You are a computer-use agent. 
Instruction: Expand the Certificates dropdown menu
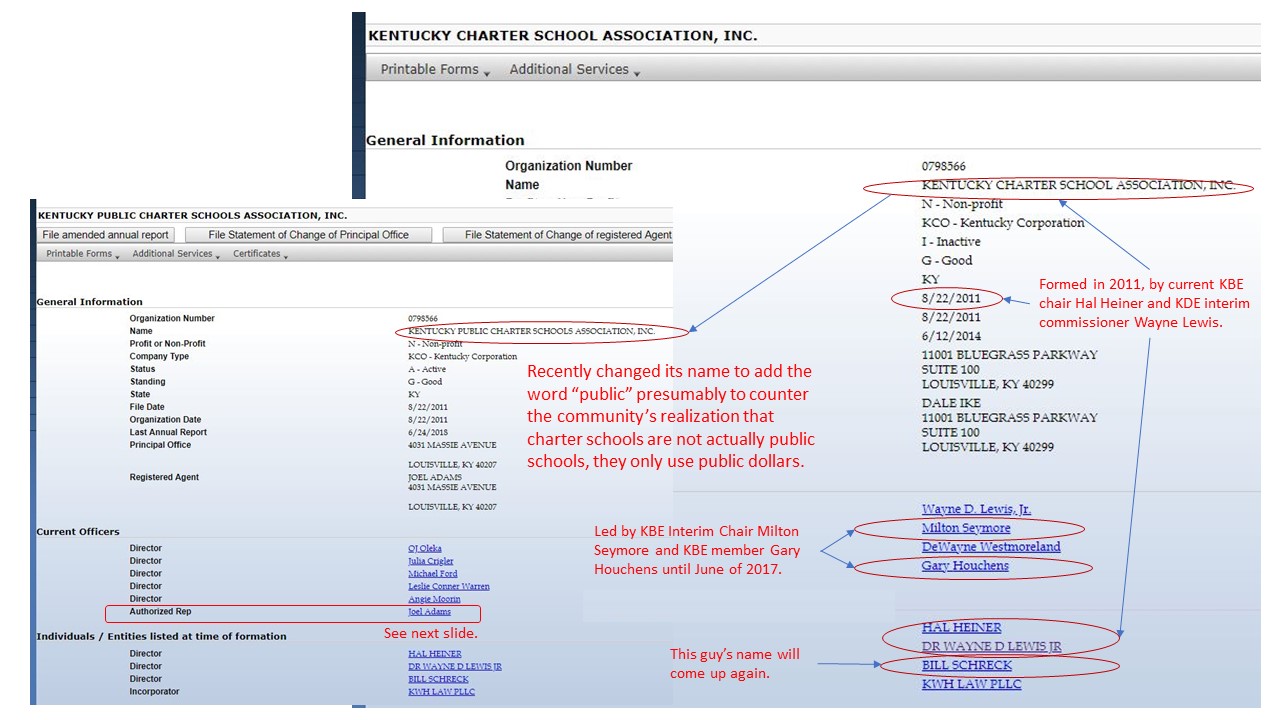pos(260,254)
